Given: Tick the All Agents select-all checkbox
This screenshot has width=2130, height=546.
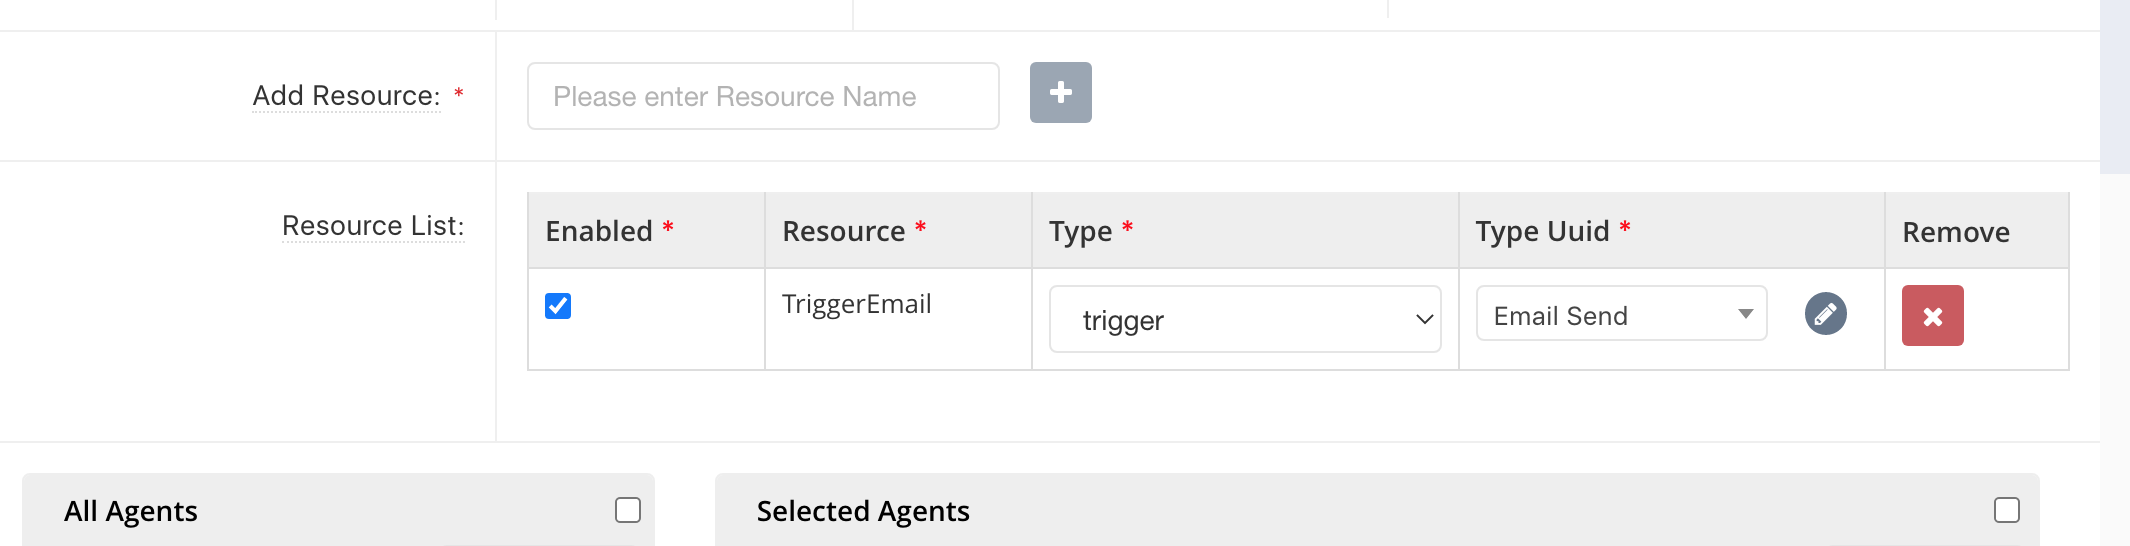Looking at the screenshot, I should coord(628,510).
